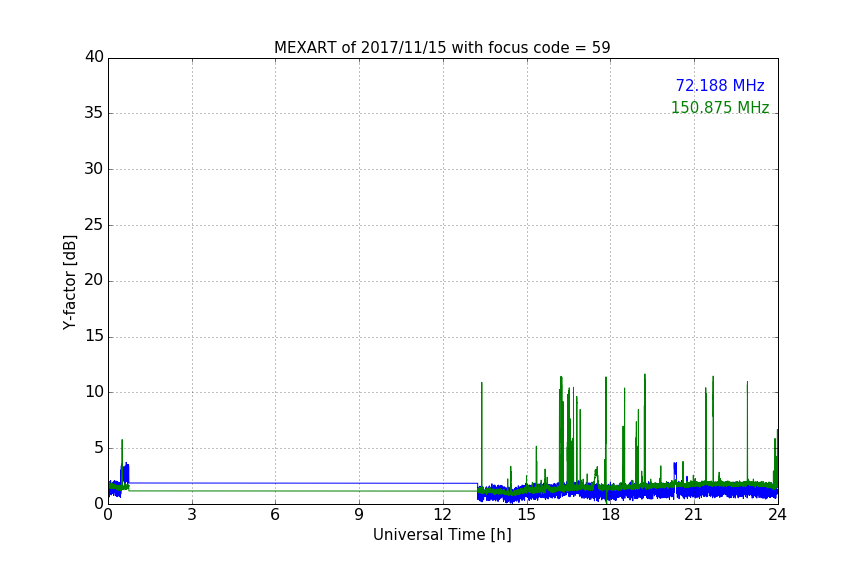The image size is (864, 576).
Task: Select the 150.875 MHz legend label
Action: pos(720,107)
